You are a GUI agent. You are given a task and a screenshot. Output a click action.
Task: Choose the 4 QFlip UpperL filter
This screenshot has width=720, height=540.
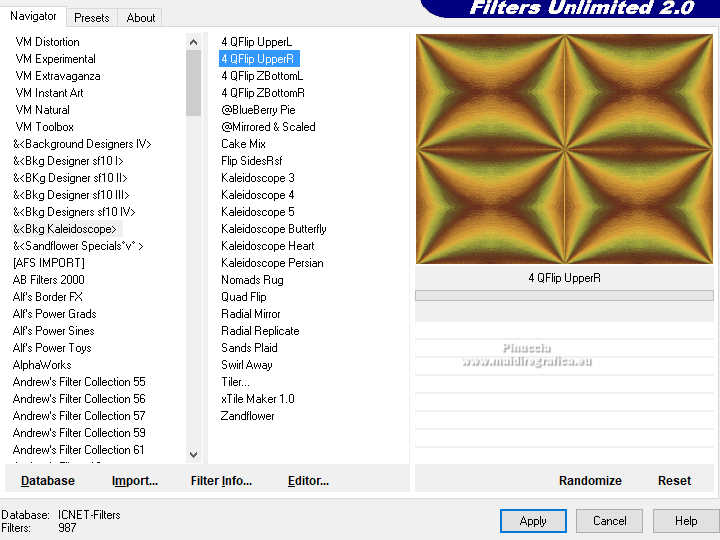pos(256,42)
